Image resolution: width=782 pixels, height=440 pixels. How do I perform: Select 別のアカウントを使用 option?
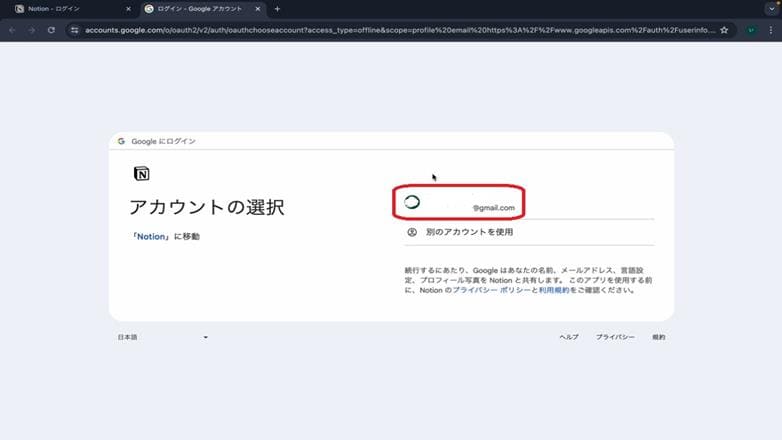coord(529,232)
